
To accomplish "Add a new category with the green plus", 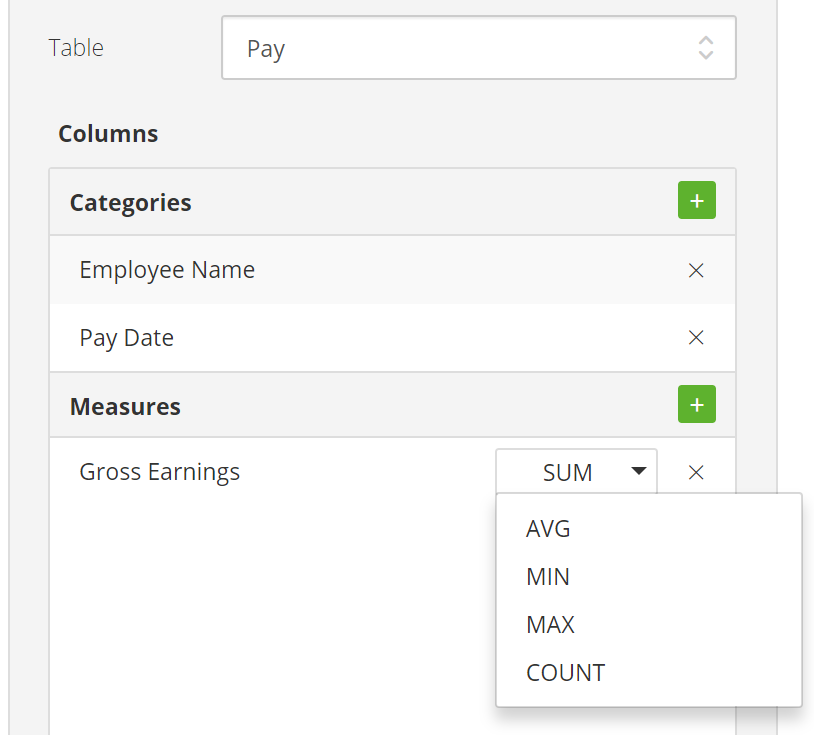I will [x=697, y=200].
